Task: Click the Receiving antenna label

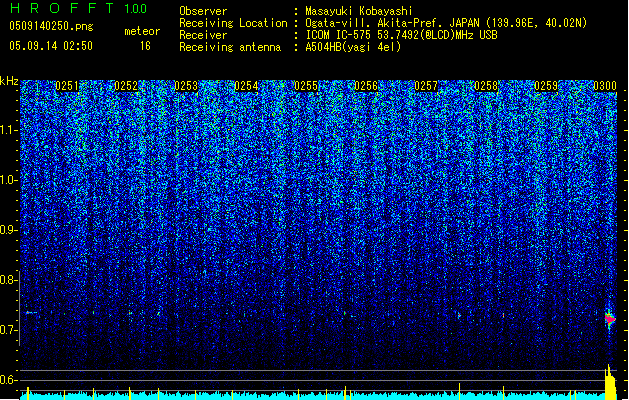Action: coord(230,47)
